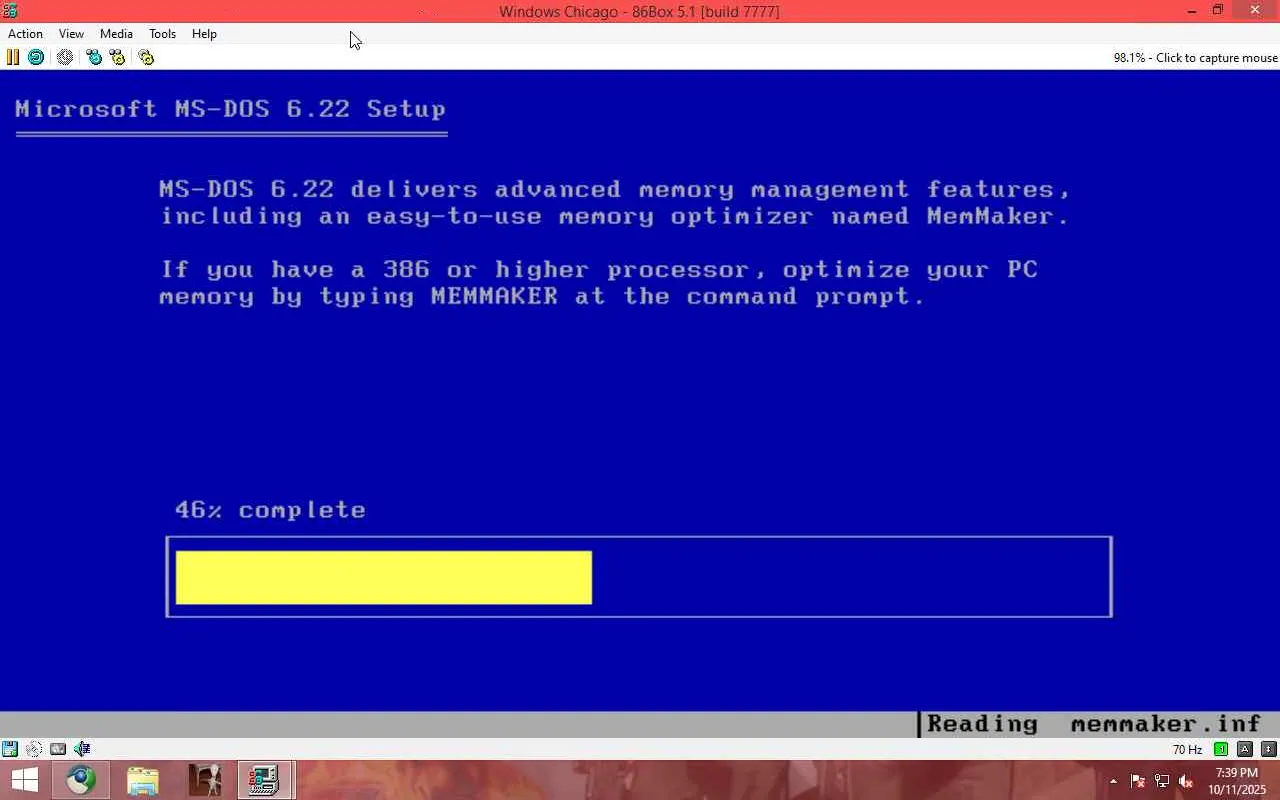Open File Explorer from the taskbar
The image size is (1280, 800).
(x=143, y=780)
